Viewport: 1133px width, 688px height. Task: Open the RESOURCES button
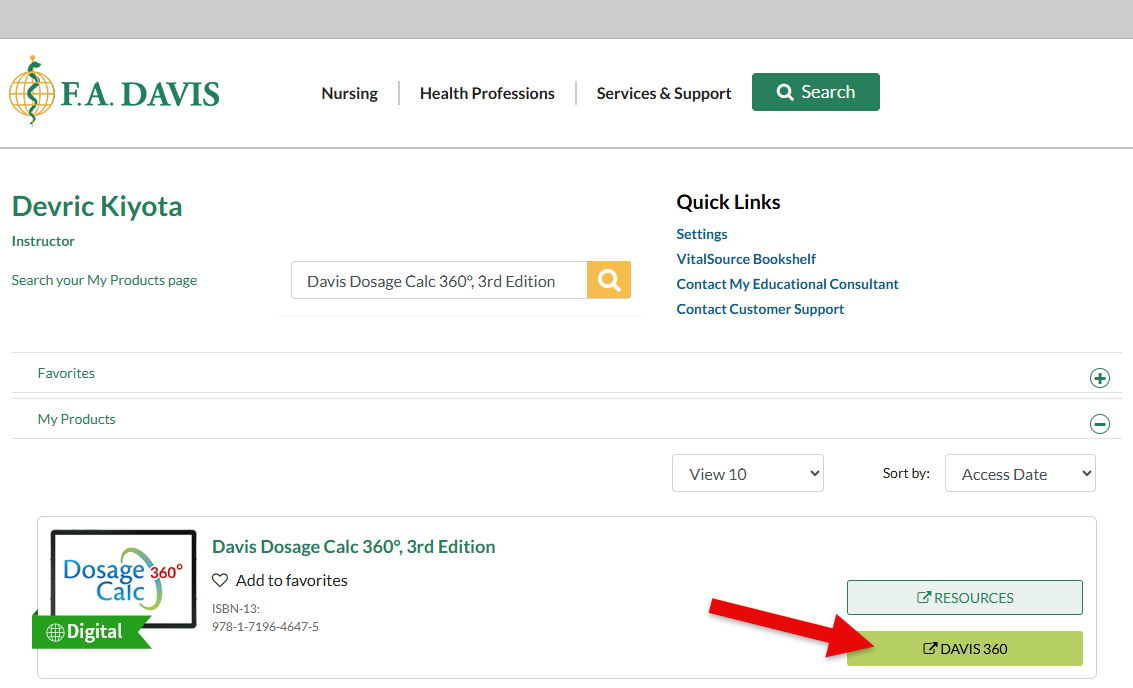click(x=964, y=598)
